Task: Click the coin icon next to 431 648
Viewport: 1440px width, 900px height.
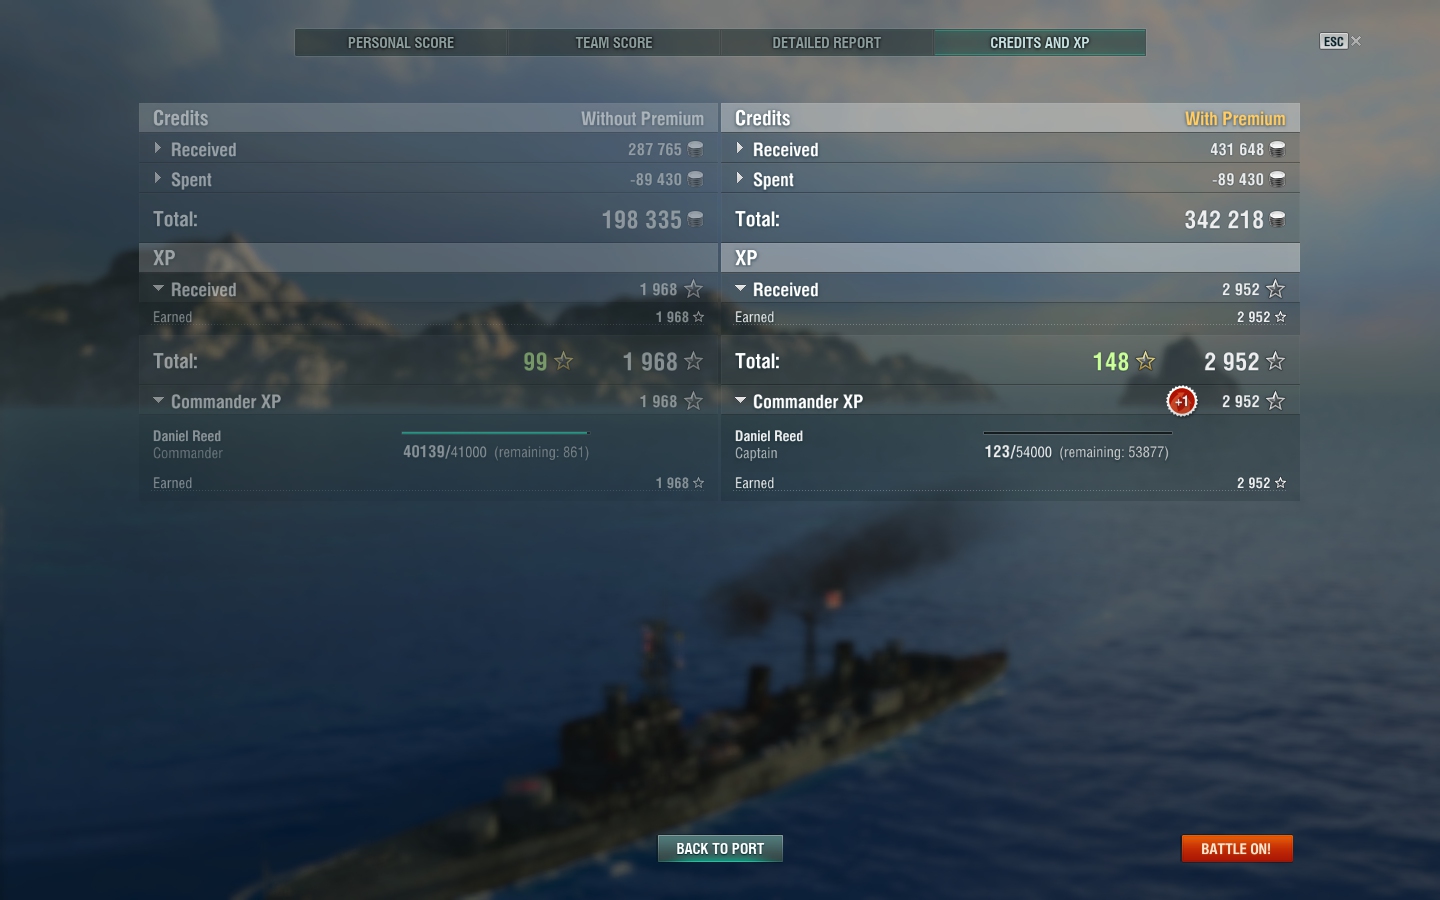Action: 1277,149
